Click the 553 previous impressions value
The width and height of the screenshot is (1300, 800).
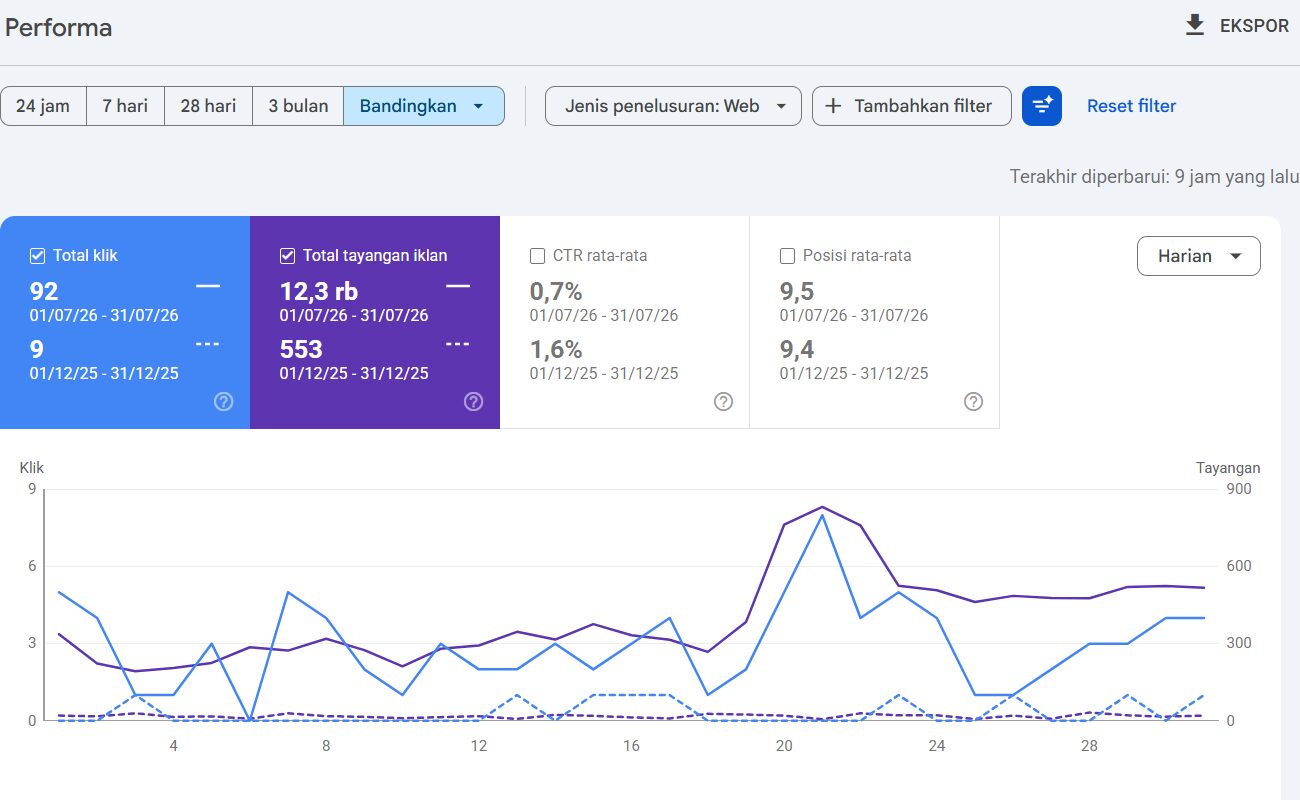coord(301,349)
